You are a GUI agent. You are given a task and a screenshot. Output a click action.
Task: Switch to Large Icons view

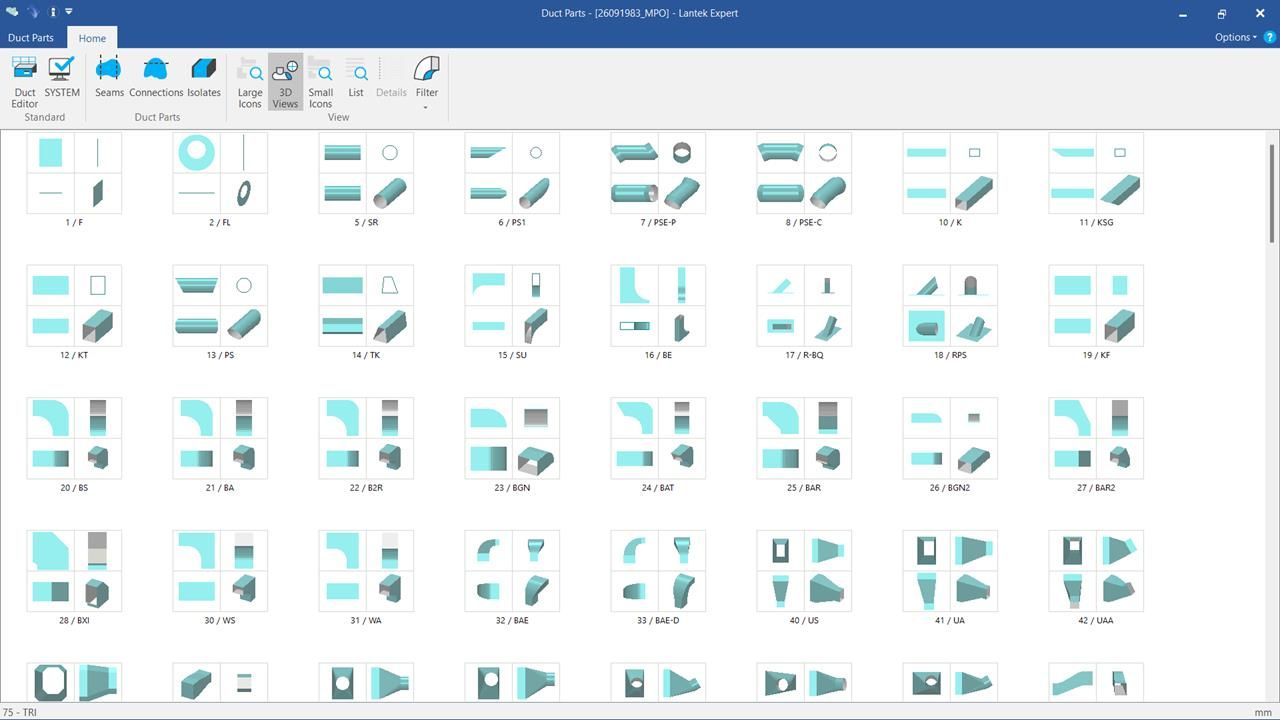pyautogui.click(x=250, y=81)
